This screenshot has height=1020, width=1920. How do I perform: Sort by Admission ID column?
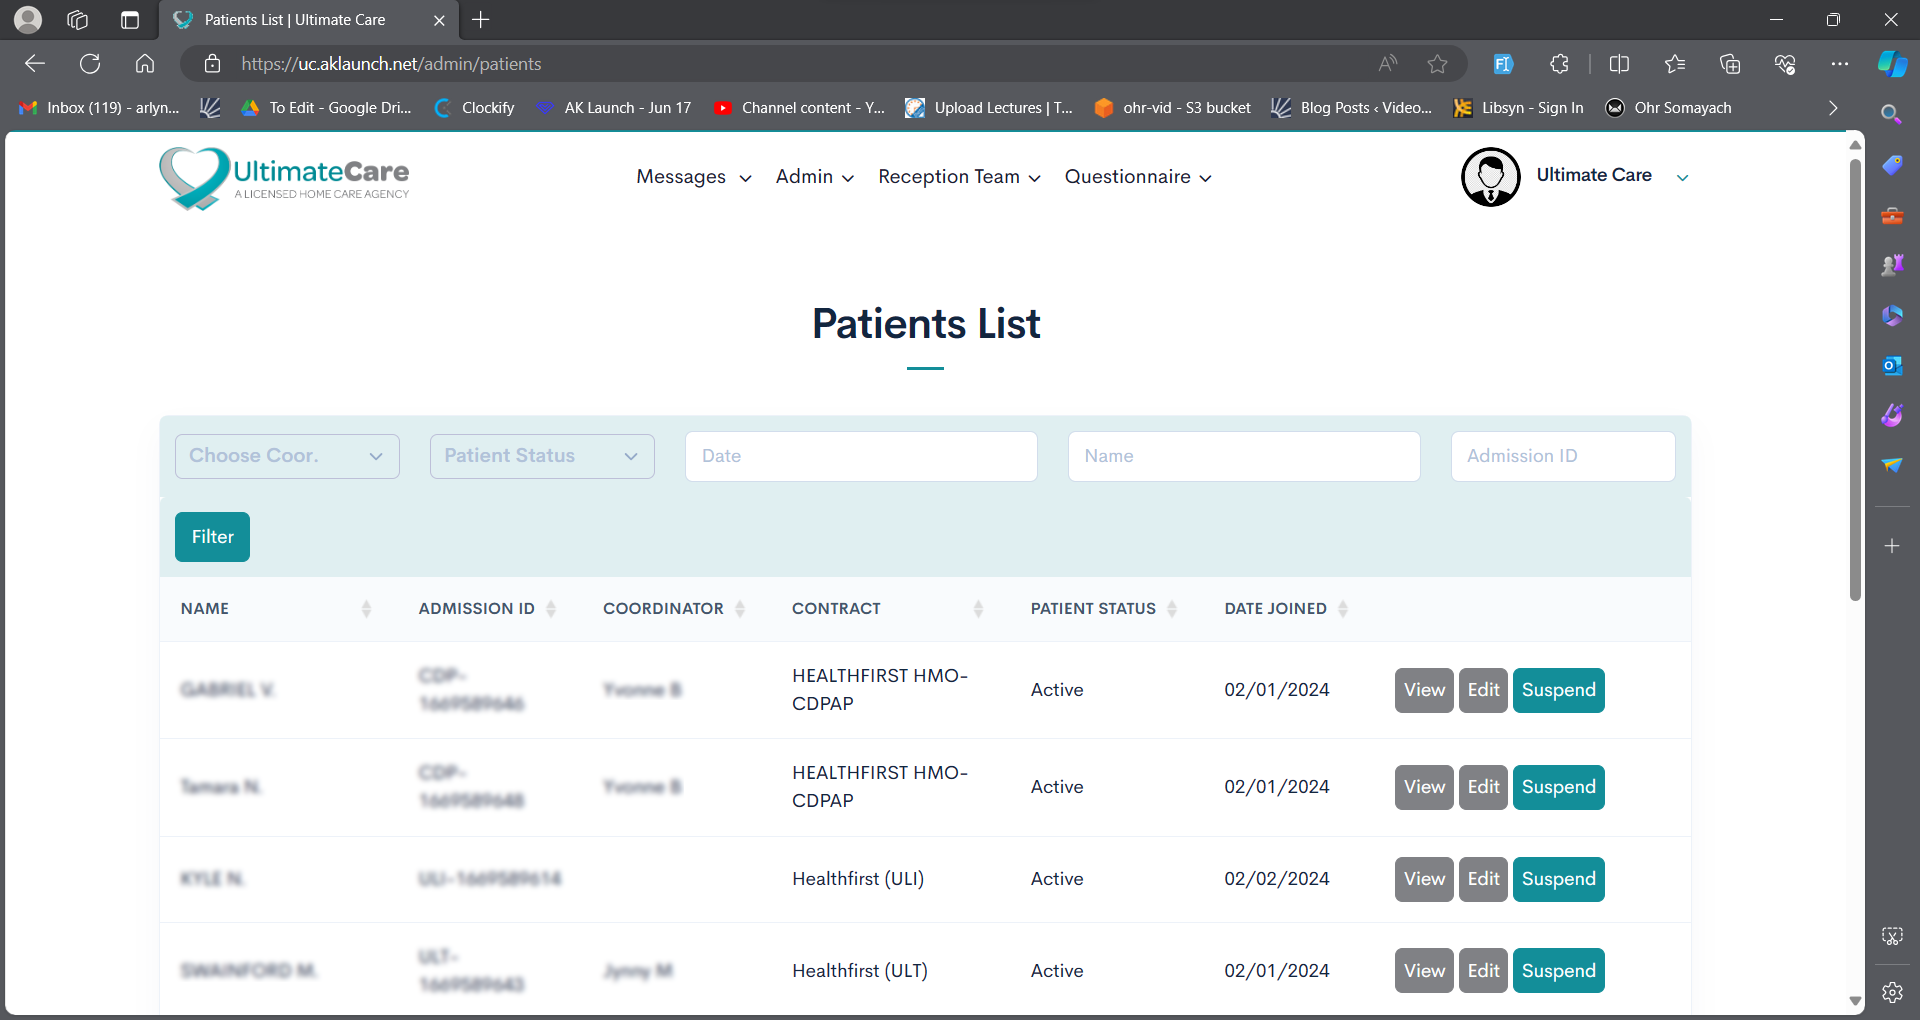click(x=551, y=609)
